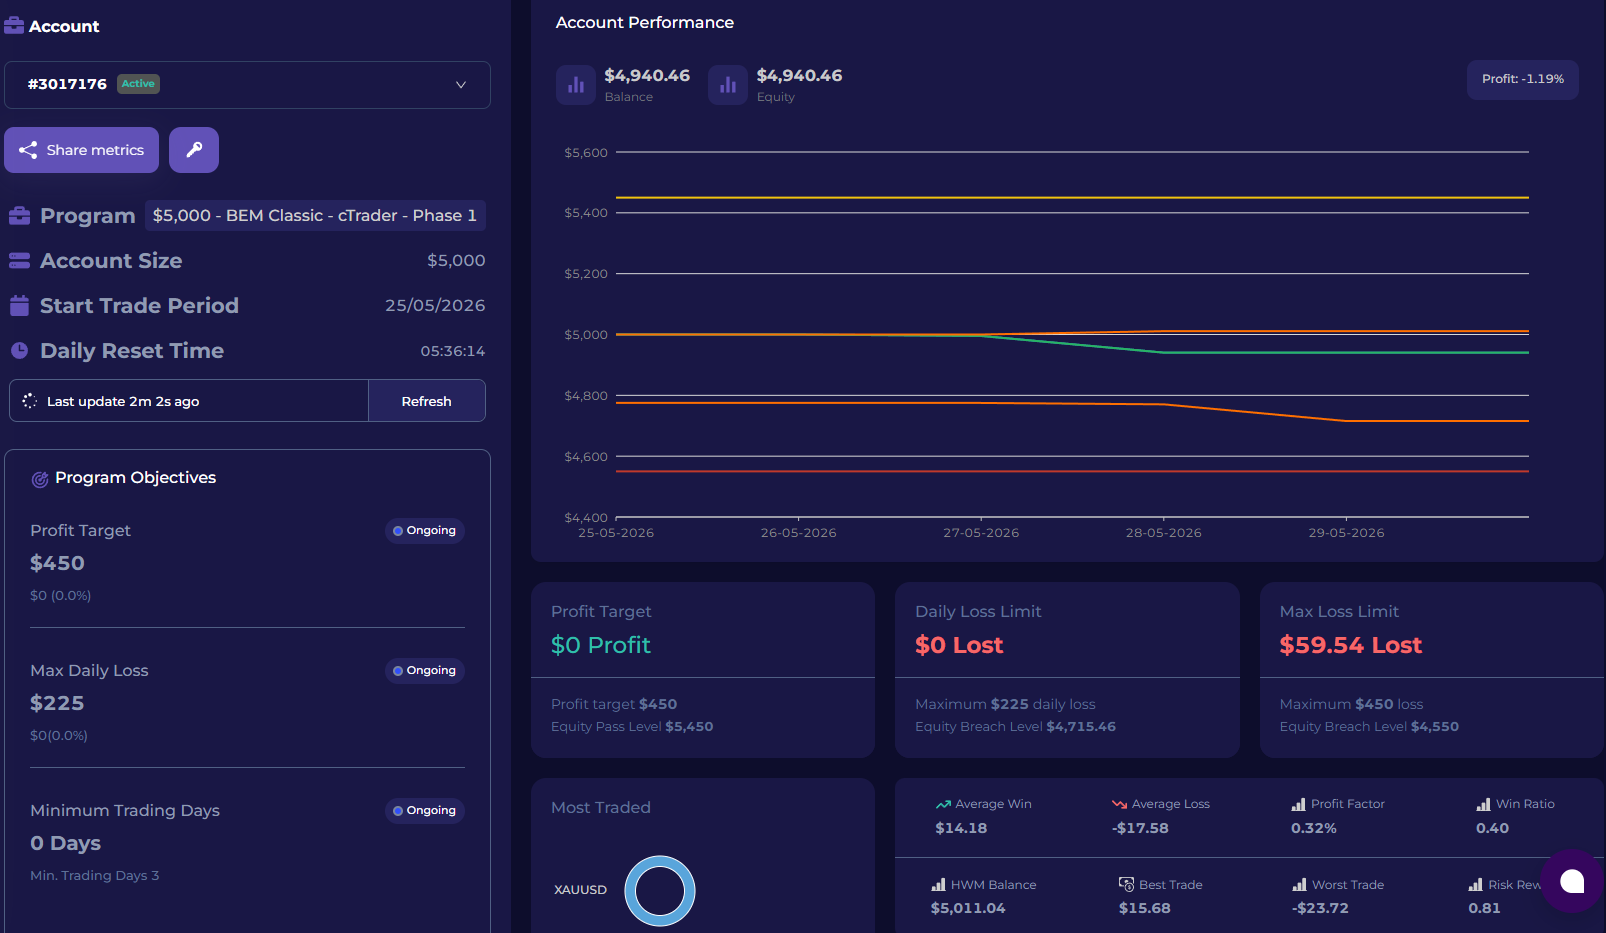This screenshot has height=933, width=1606.
Task: Click the Win Ratio bars icon
Action: click(1484, 804)
